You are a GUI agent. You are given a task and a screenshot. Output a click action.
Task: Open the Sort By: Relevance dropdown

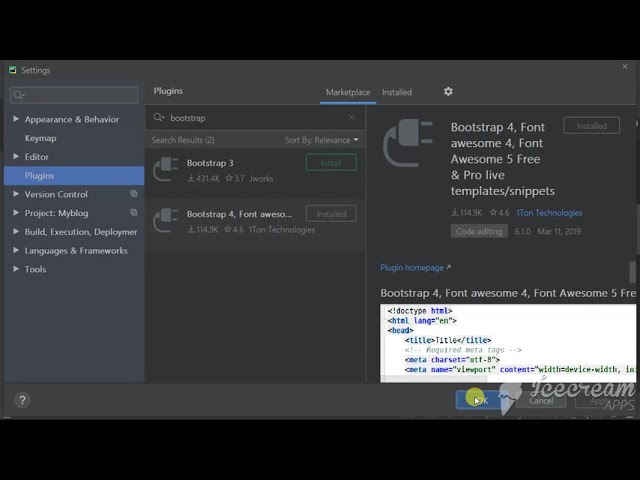click(322, 140)
